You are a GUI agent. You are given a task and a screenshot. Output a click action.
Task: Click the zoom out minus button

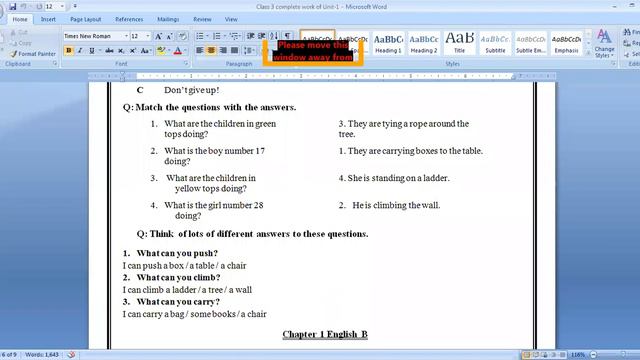(593, 355)
